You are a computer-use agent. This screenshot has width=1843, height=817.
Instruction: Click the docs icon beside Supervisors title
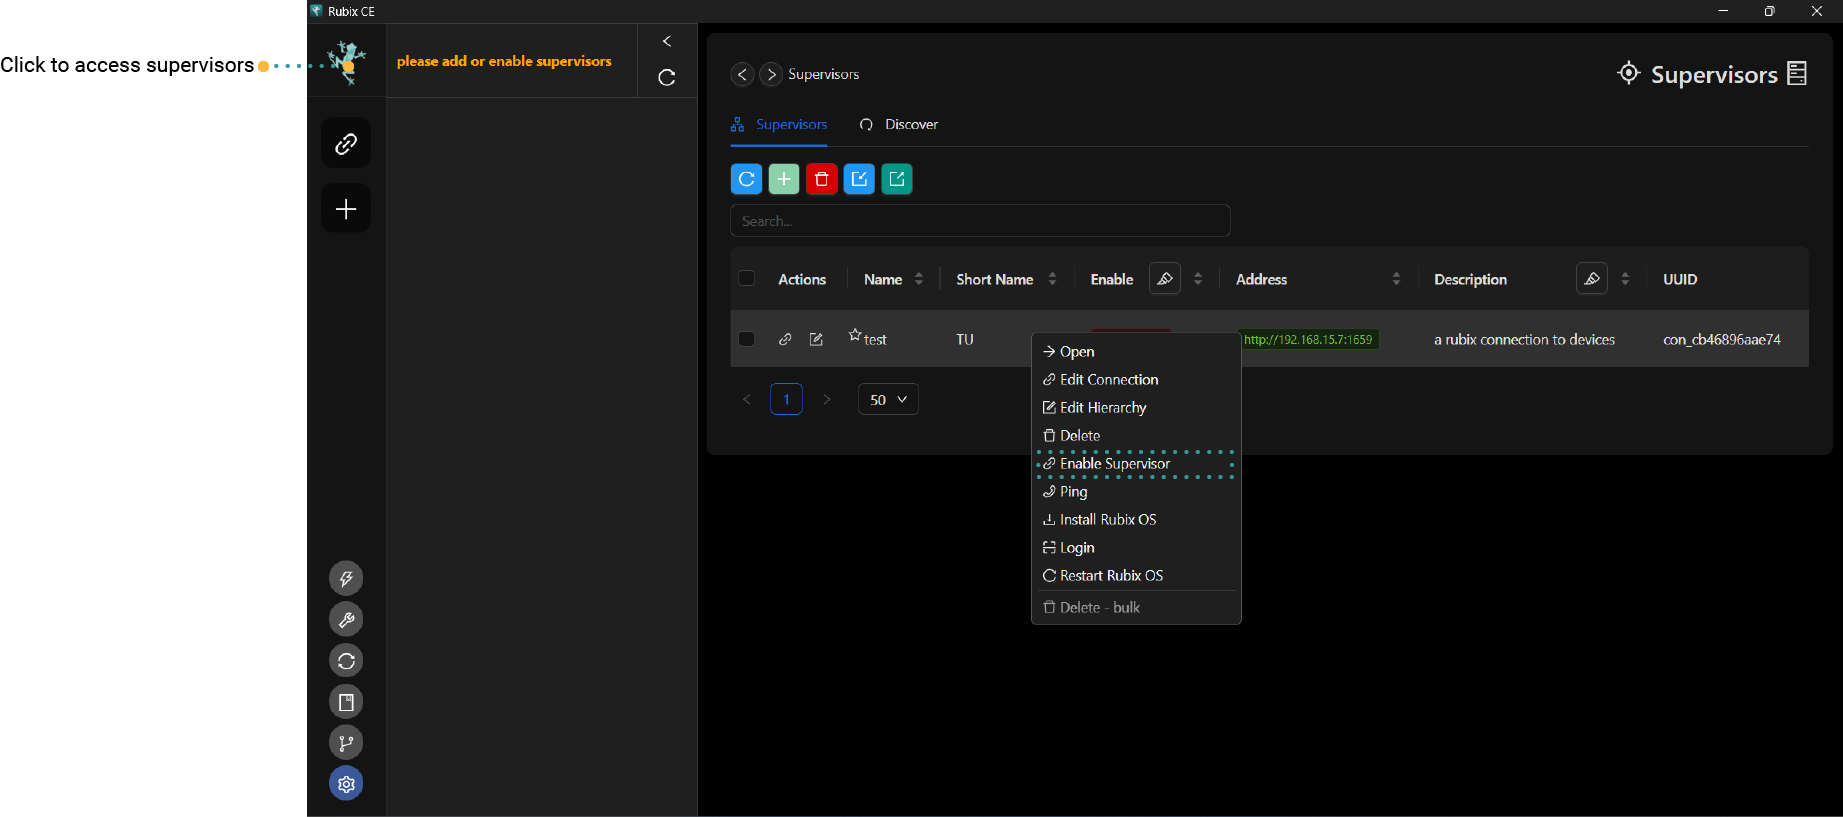[x=1797, y=73]
